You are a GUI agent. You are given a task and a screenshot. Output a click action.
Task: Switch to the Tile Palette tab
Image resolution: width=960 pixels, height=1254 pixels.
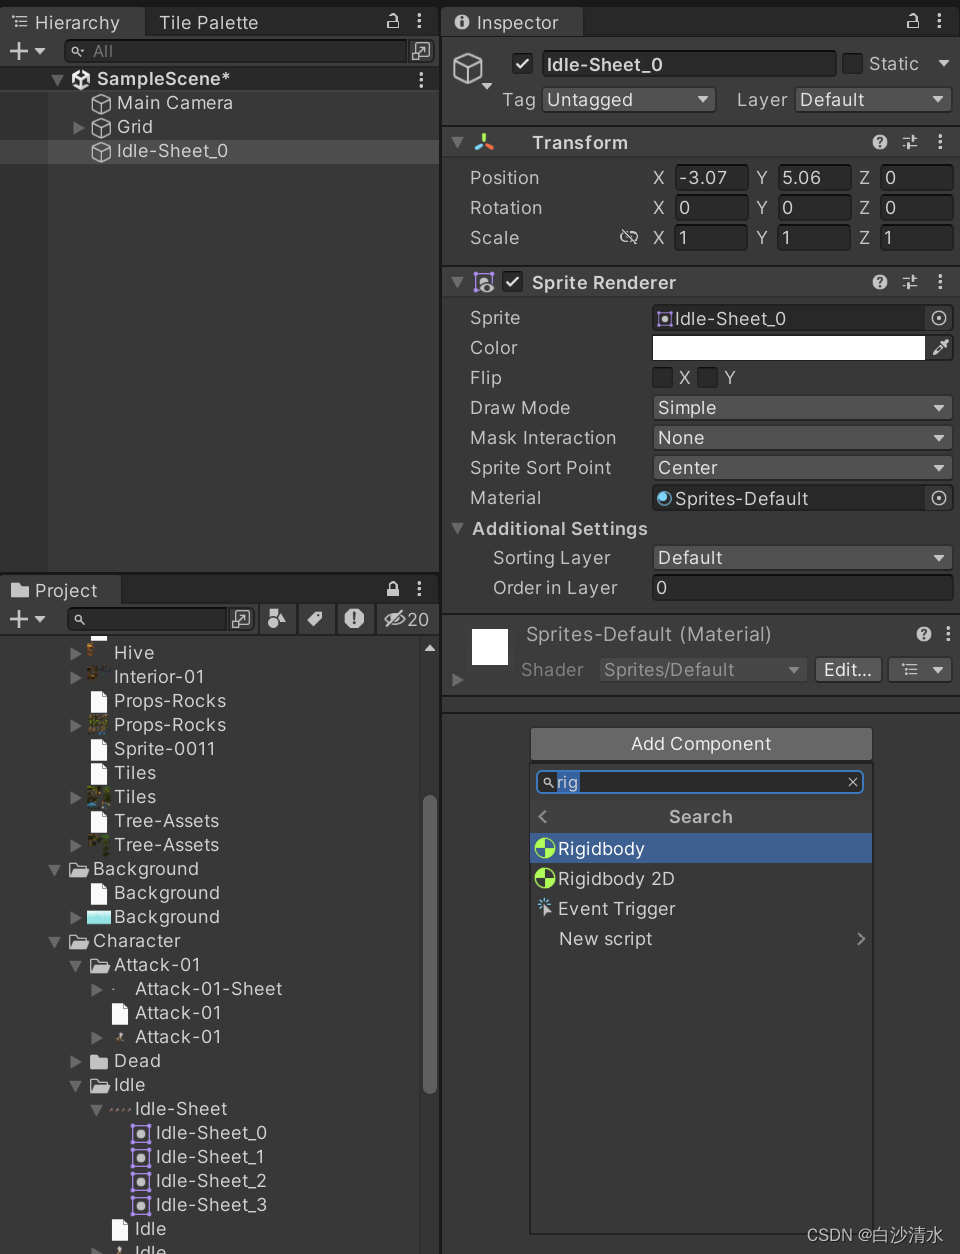210,21
